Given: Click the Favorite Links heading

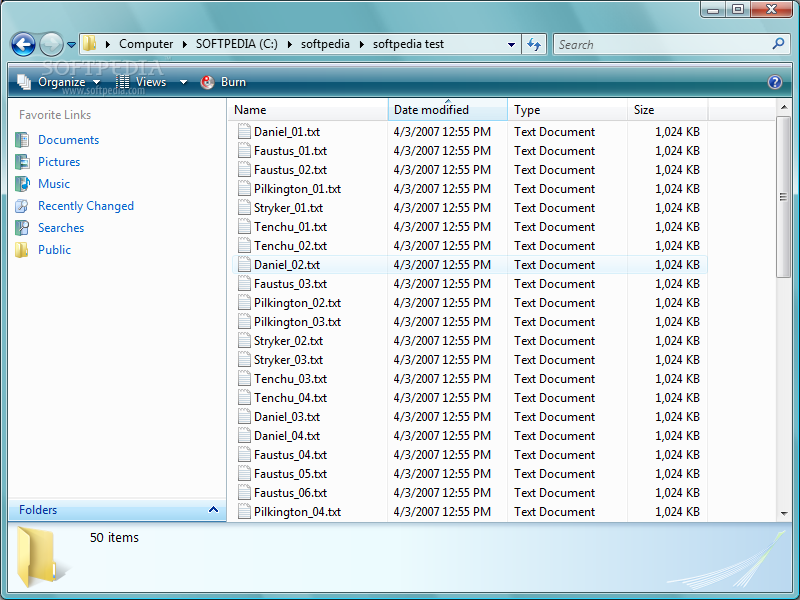Looking at the screenshot, I should (x=55, y=115).
